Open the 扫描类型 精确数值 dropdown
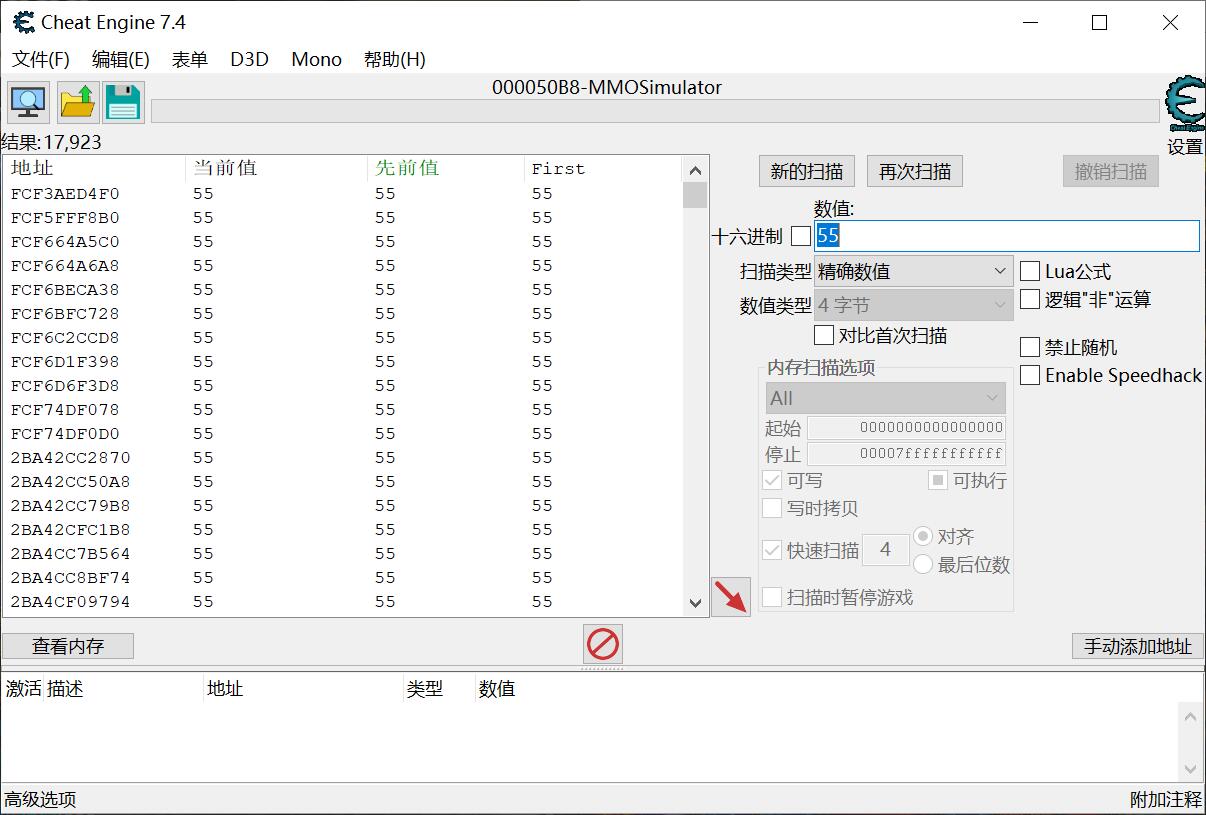The width and height of the screenshot is (1206, 815). coord(914,271)
